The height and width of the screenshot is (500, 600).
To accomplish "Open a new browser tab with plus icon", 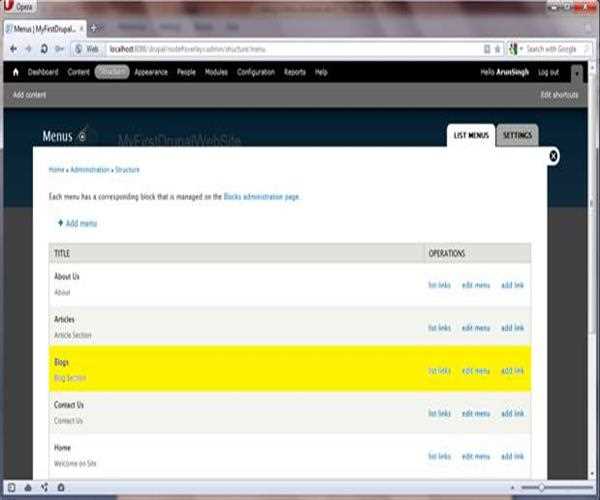I will tap(94, 28).
